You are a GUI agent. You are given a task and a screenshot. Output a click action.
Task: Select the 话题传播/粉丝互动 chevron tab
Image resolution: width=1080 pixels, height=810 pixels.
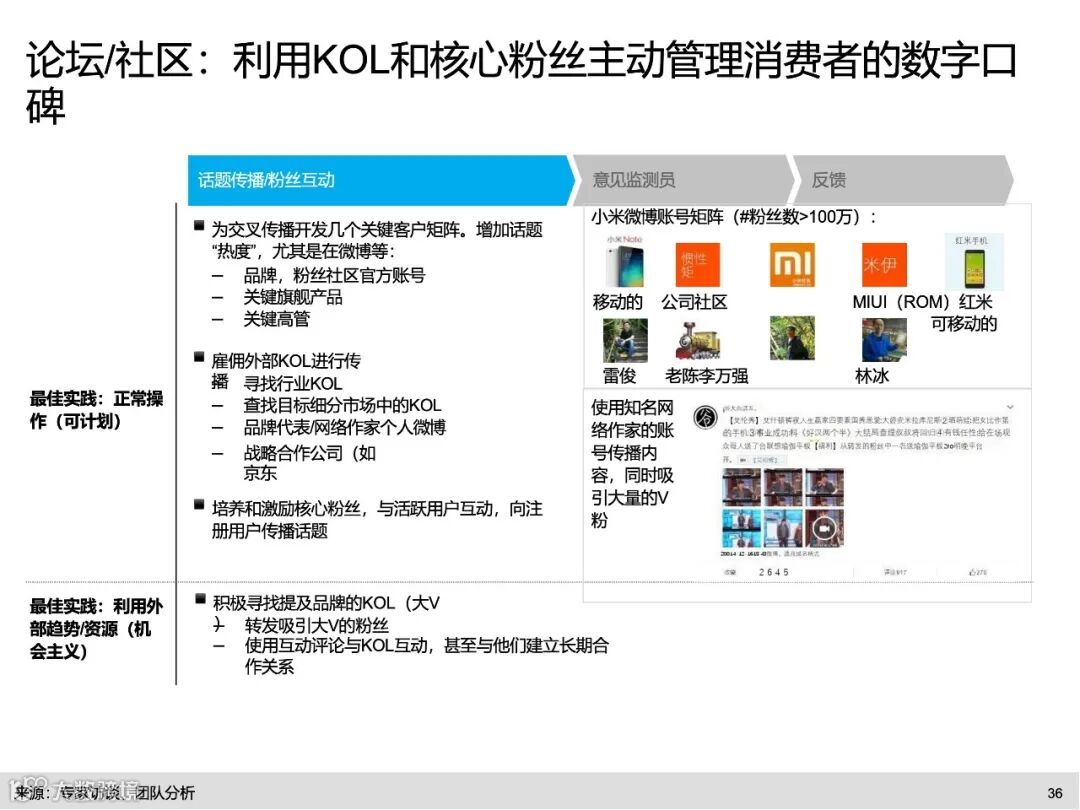380,180
